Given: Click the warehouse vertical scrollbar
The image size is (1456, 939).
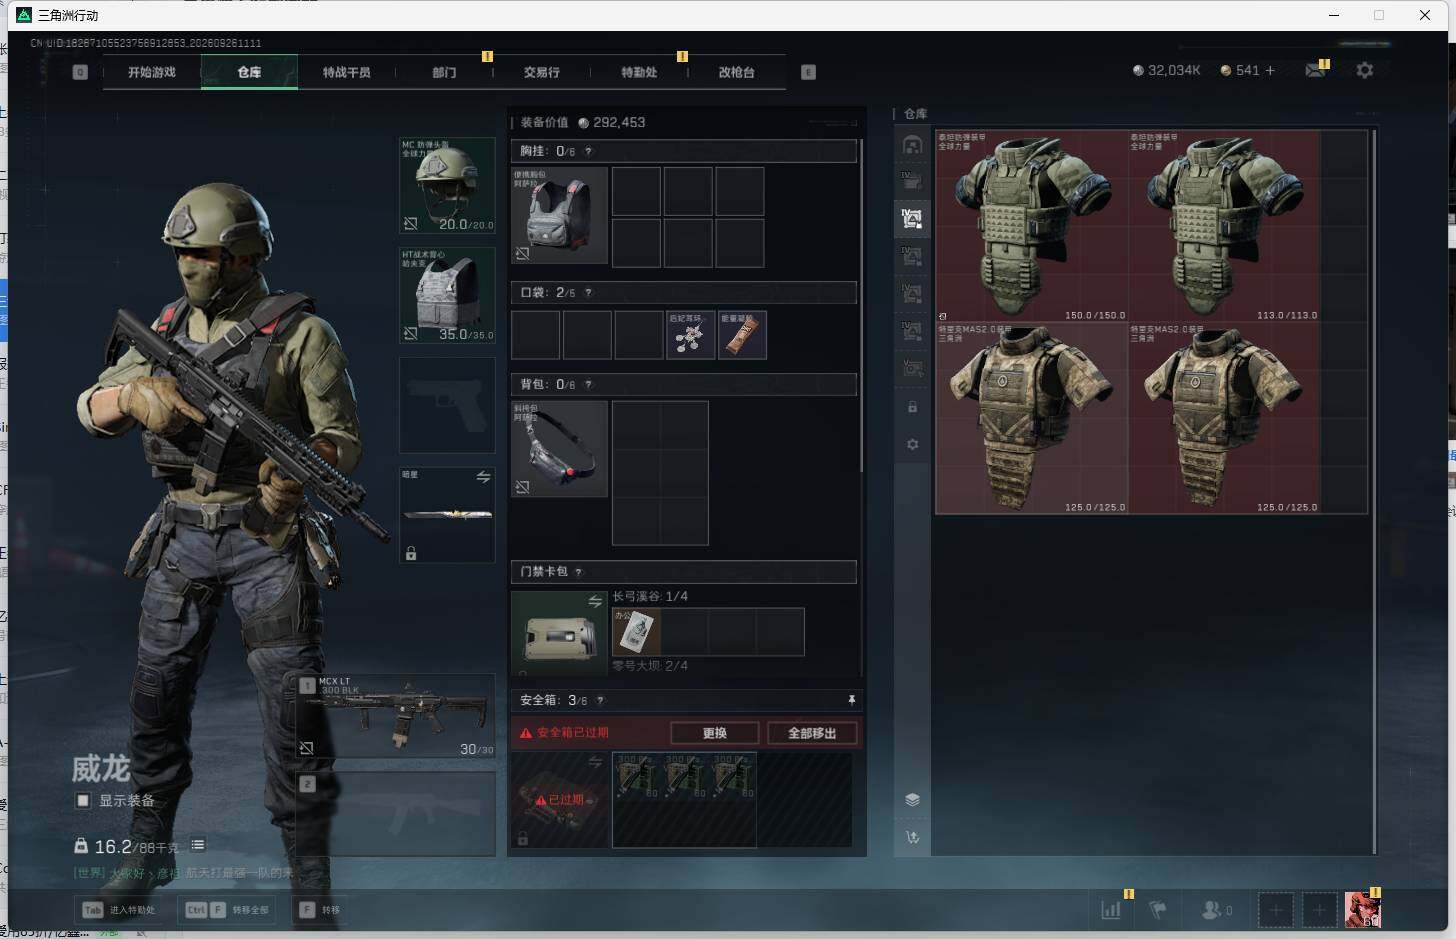Looking at the screenshot, I should point(1375,491).
